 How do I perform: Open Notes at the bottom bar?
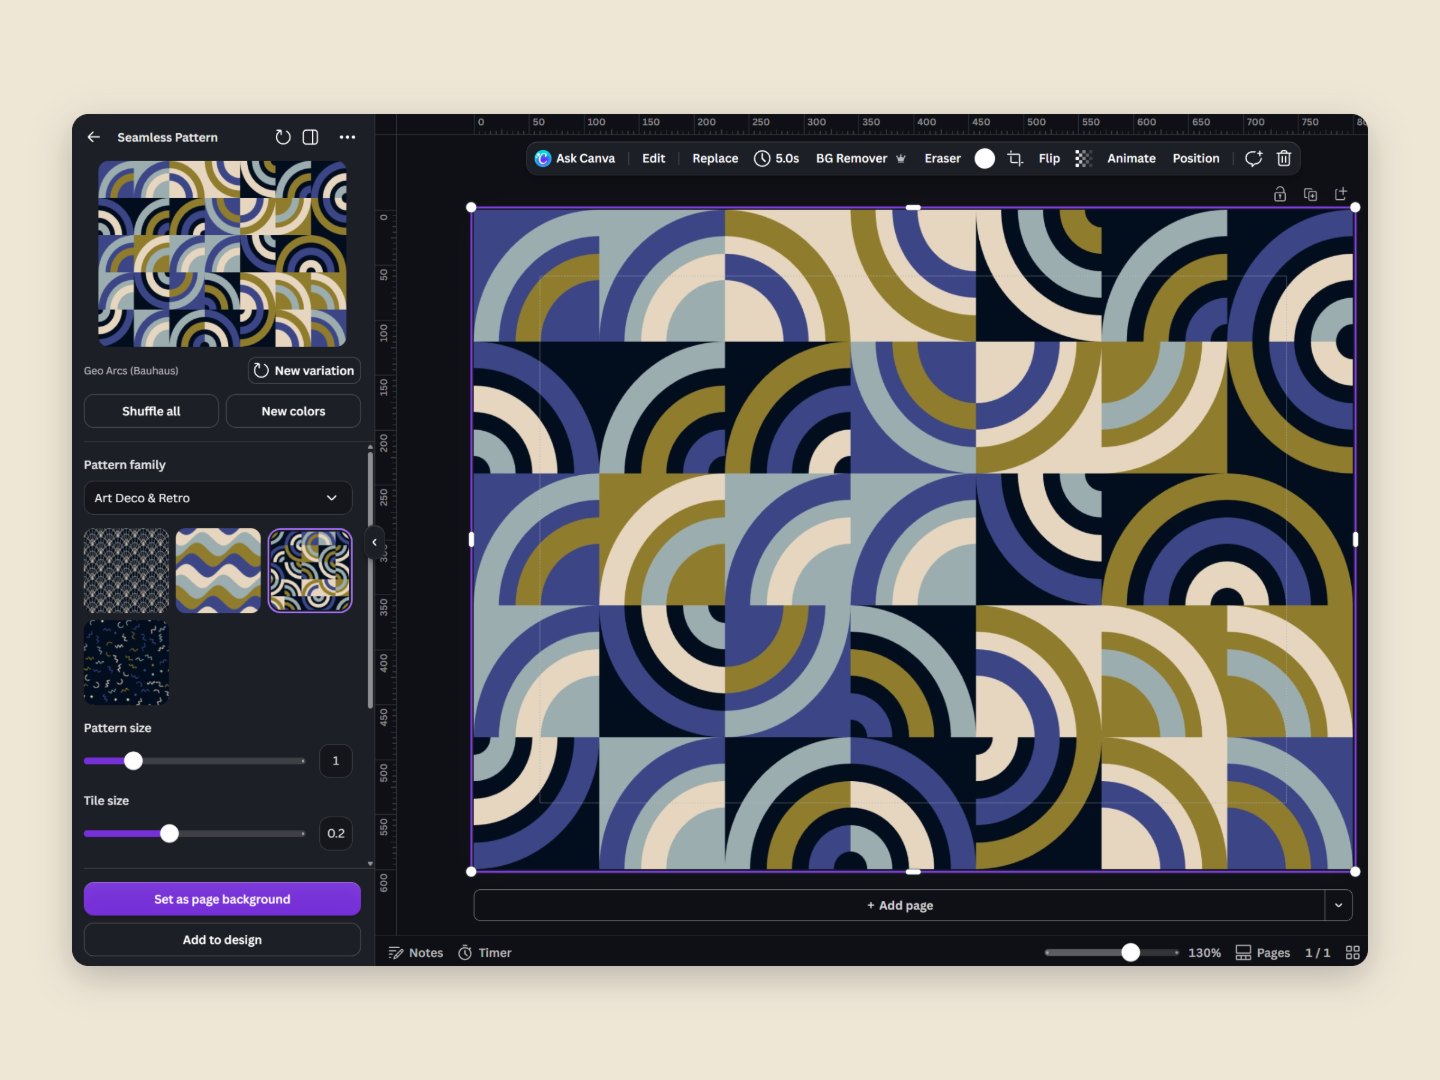(x=416, y=953)
